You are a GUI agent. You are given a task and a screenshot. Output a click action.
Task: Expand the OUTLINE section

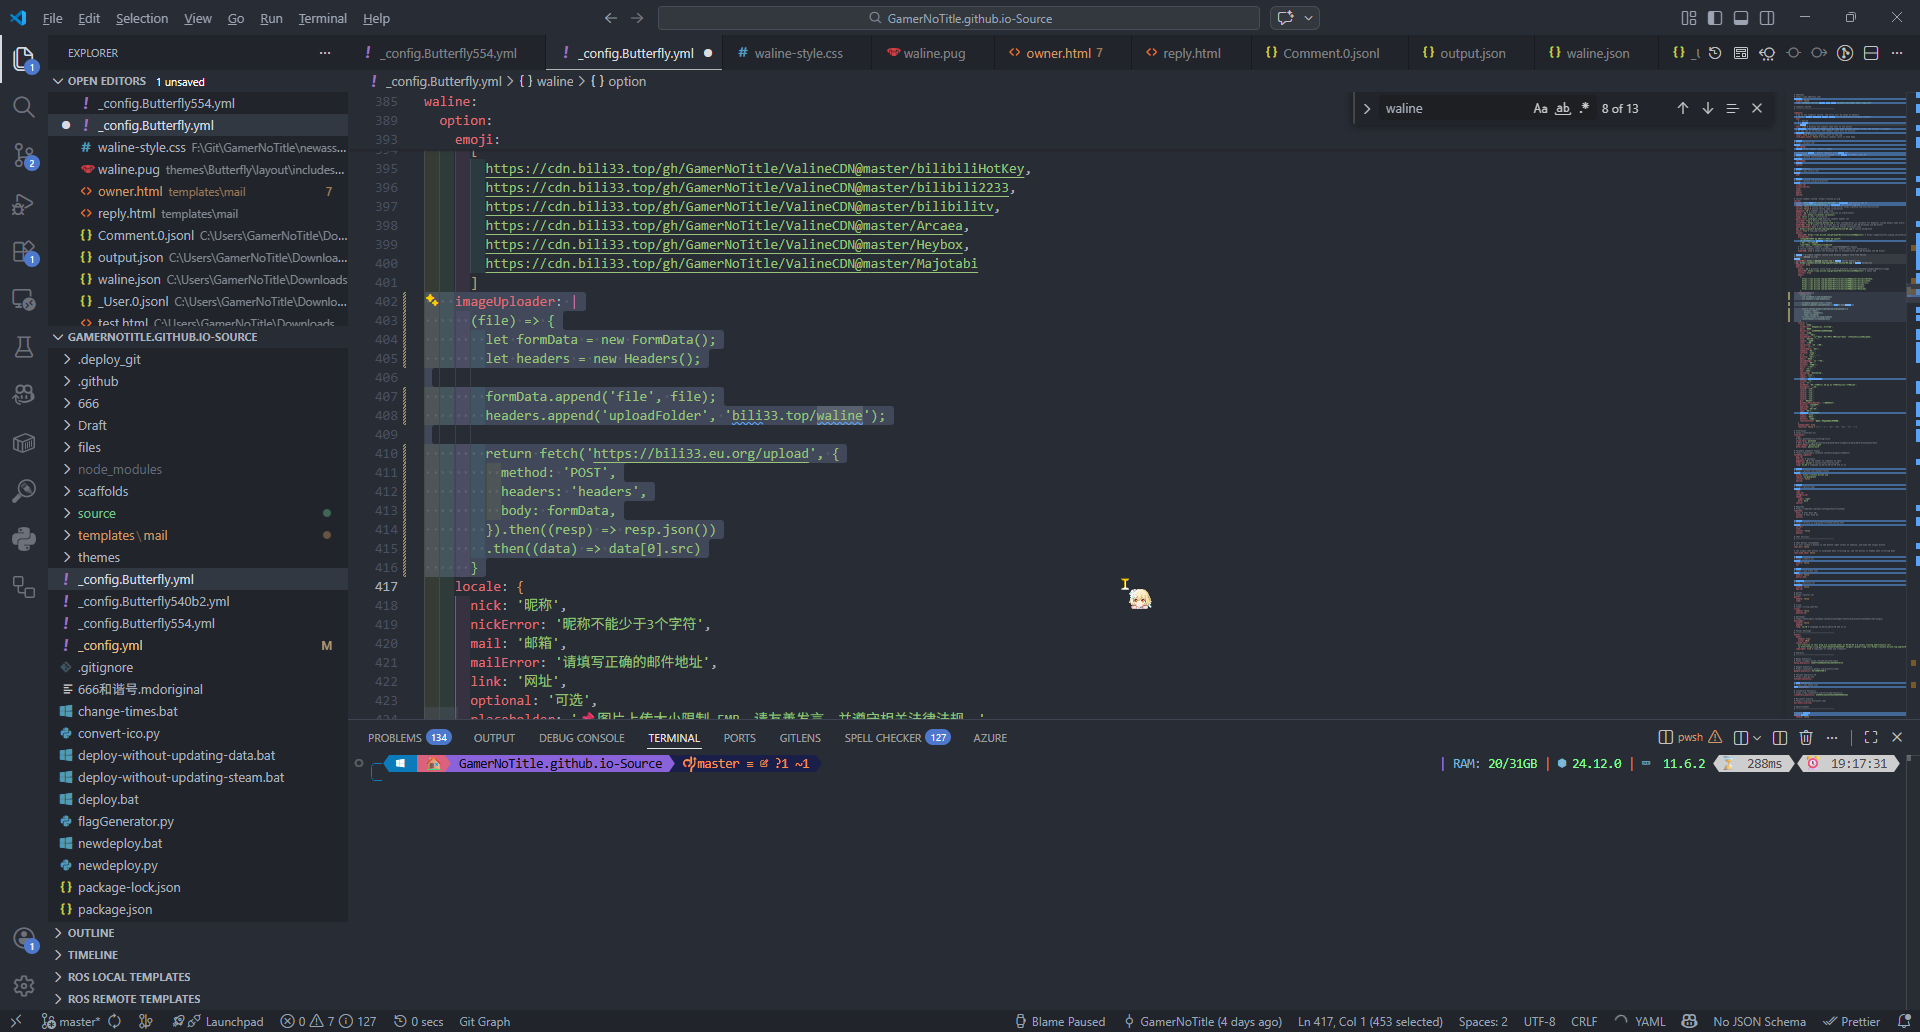point(91,933)
